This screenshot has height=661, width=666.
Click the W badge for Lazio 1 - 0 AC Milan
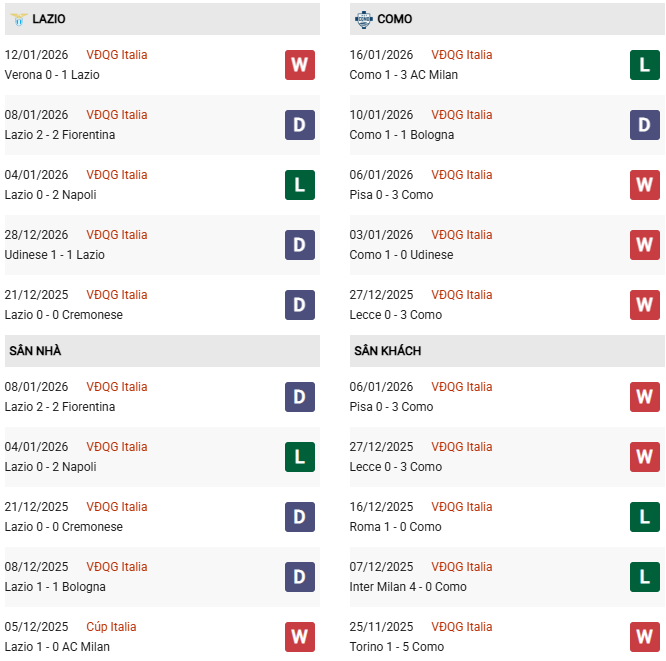[300, 637]
